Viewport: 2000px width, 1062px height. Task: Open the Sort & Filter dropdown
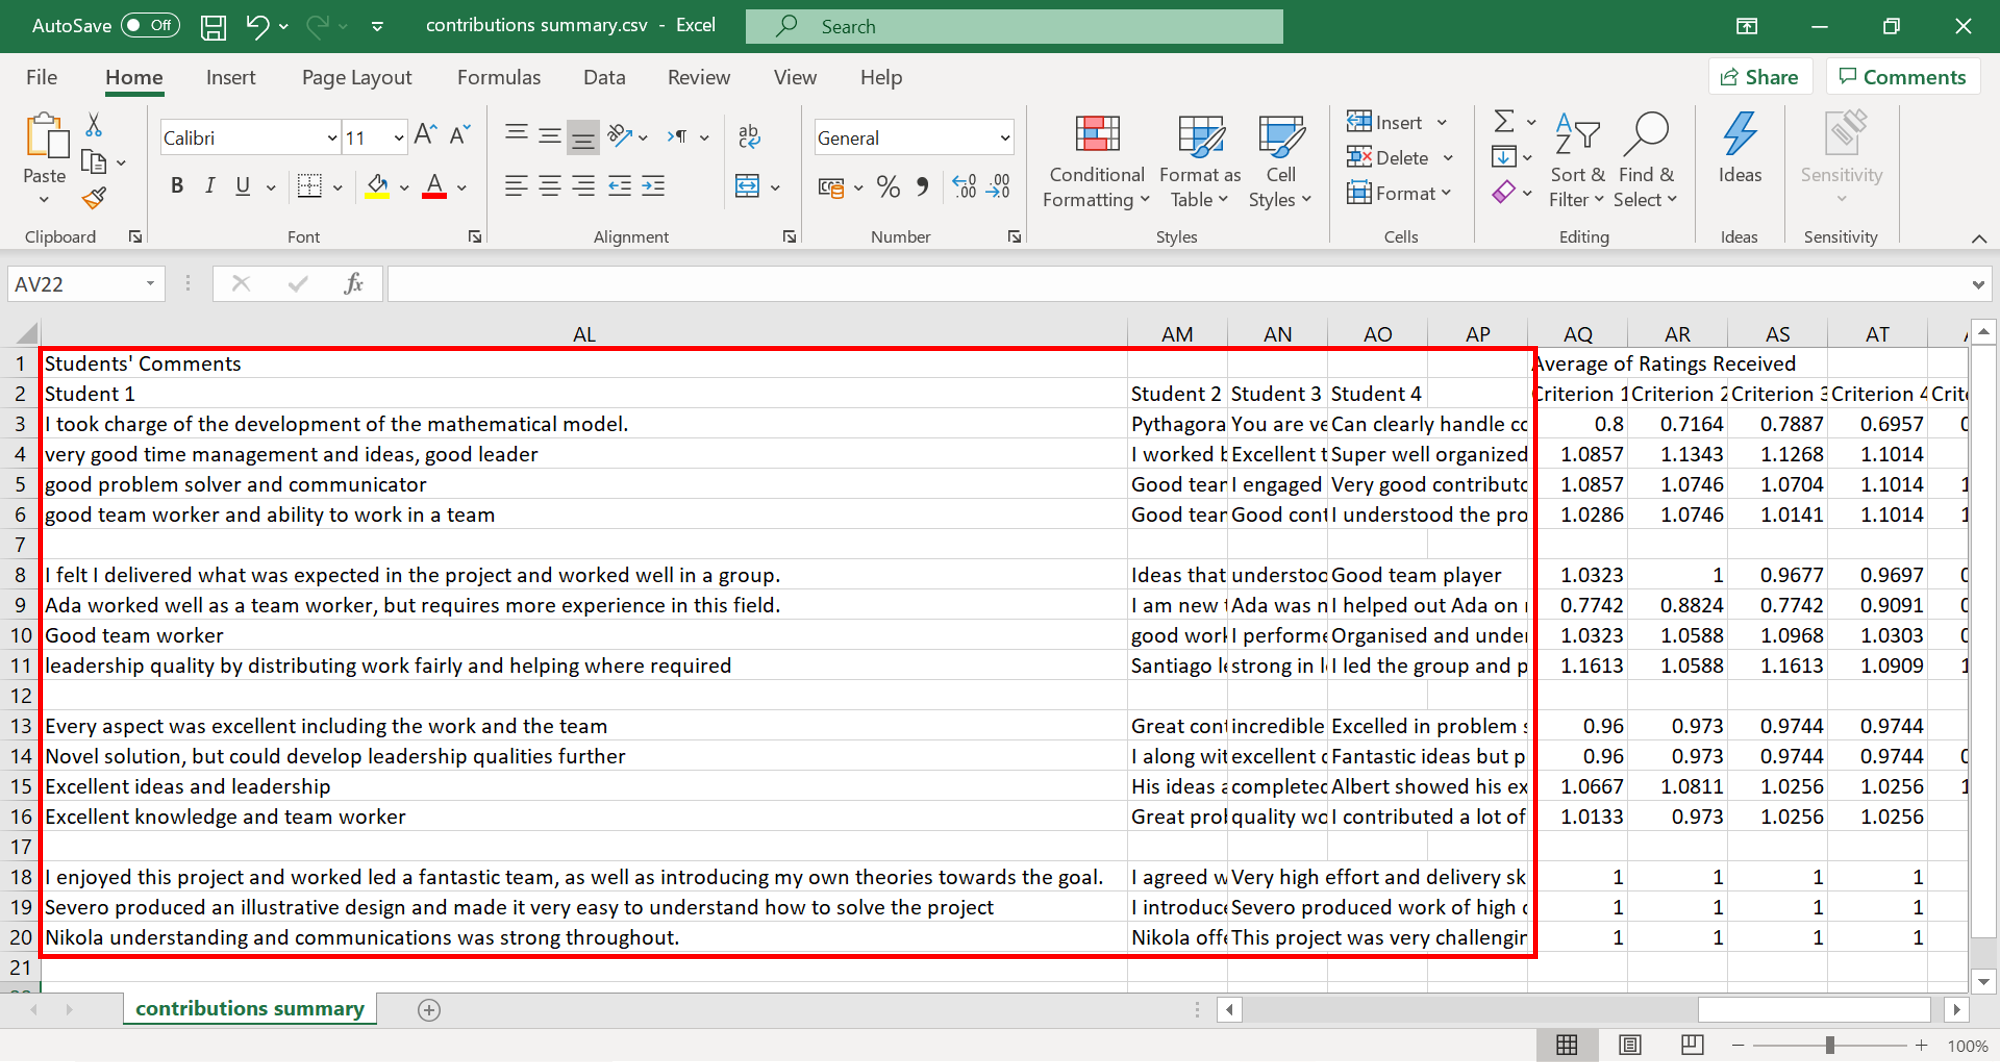1577,162
